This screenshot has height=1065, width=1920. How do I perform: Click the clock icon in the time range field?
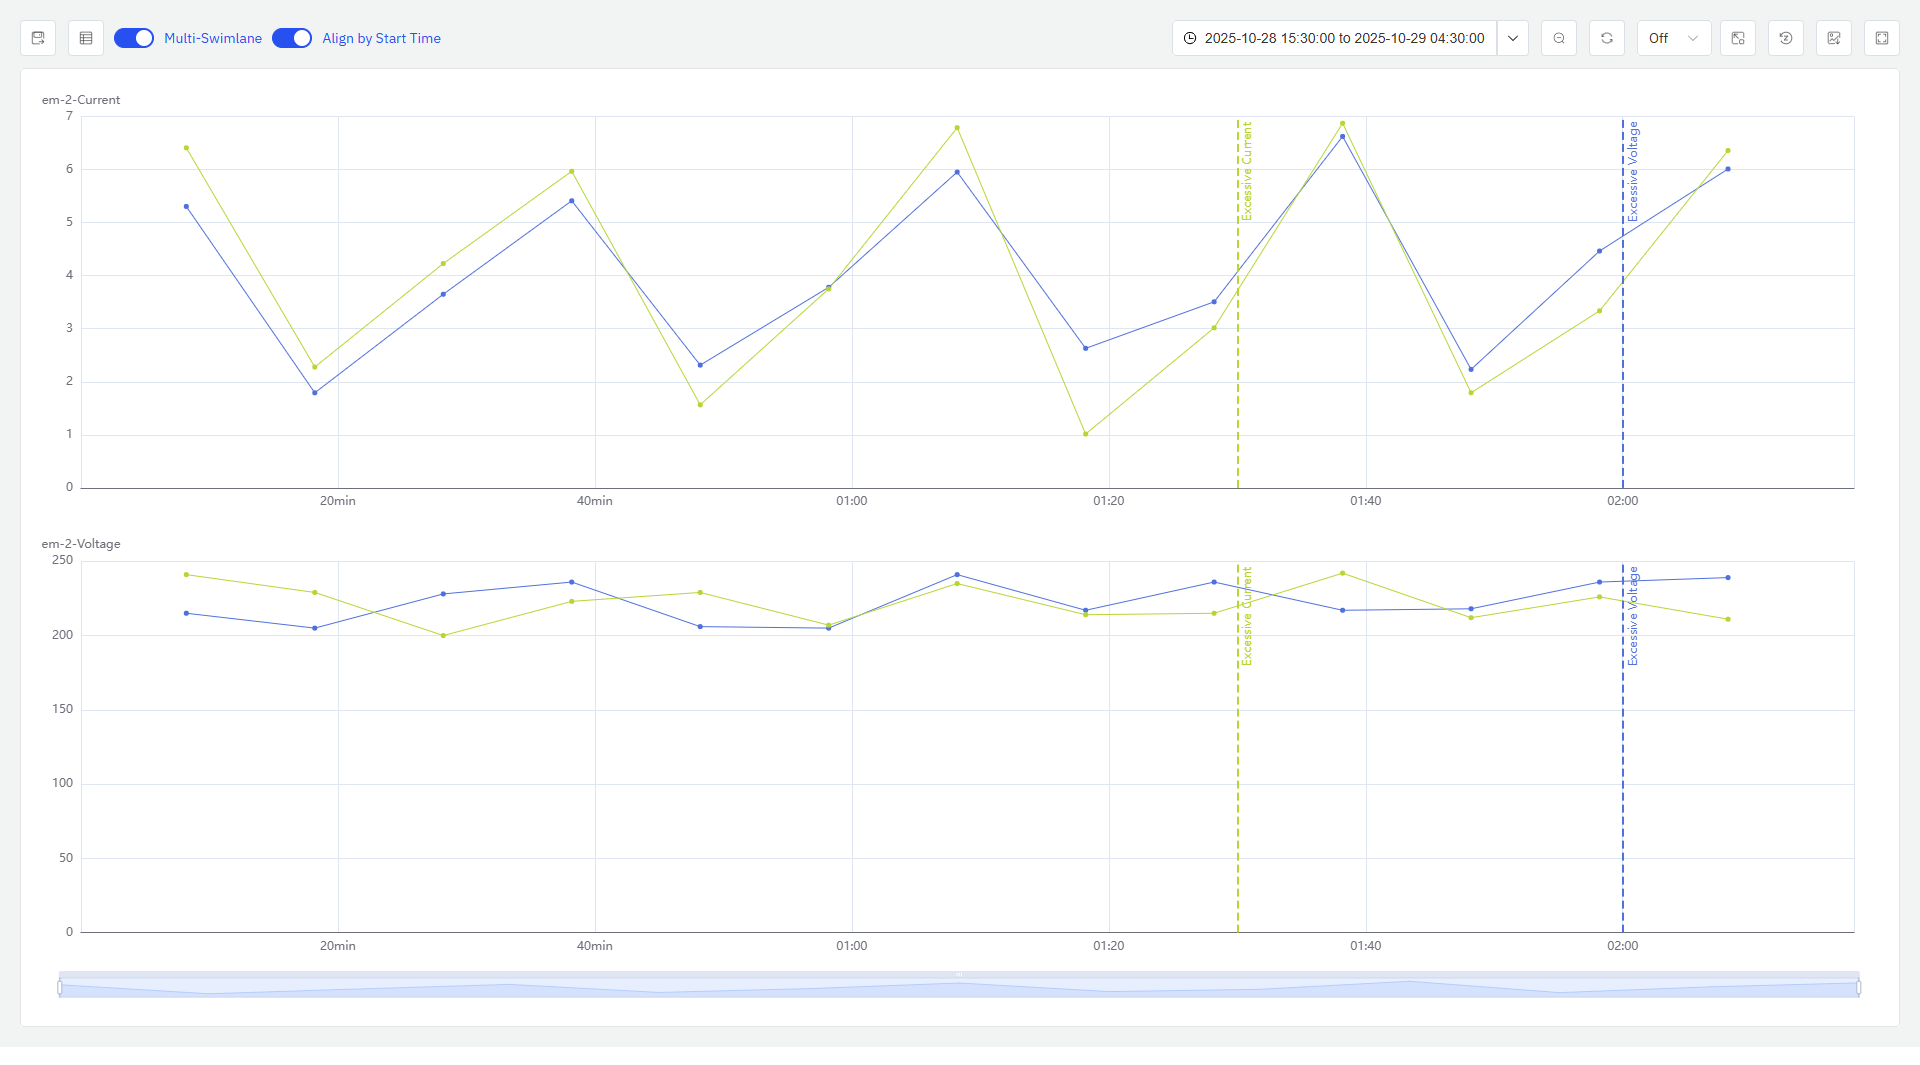tap(1190, 38)
